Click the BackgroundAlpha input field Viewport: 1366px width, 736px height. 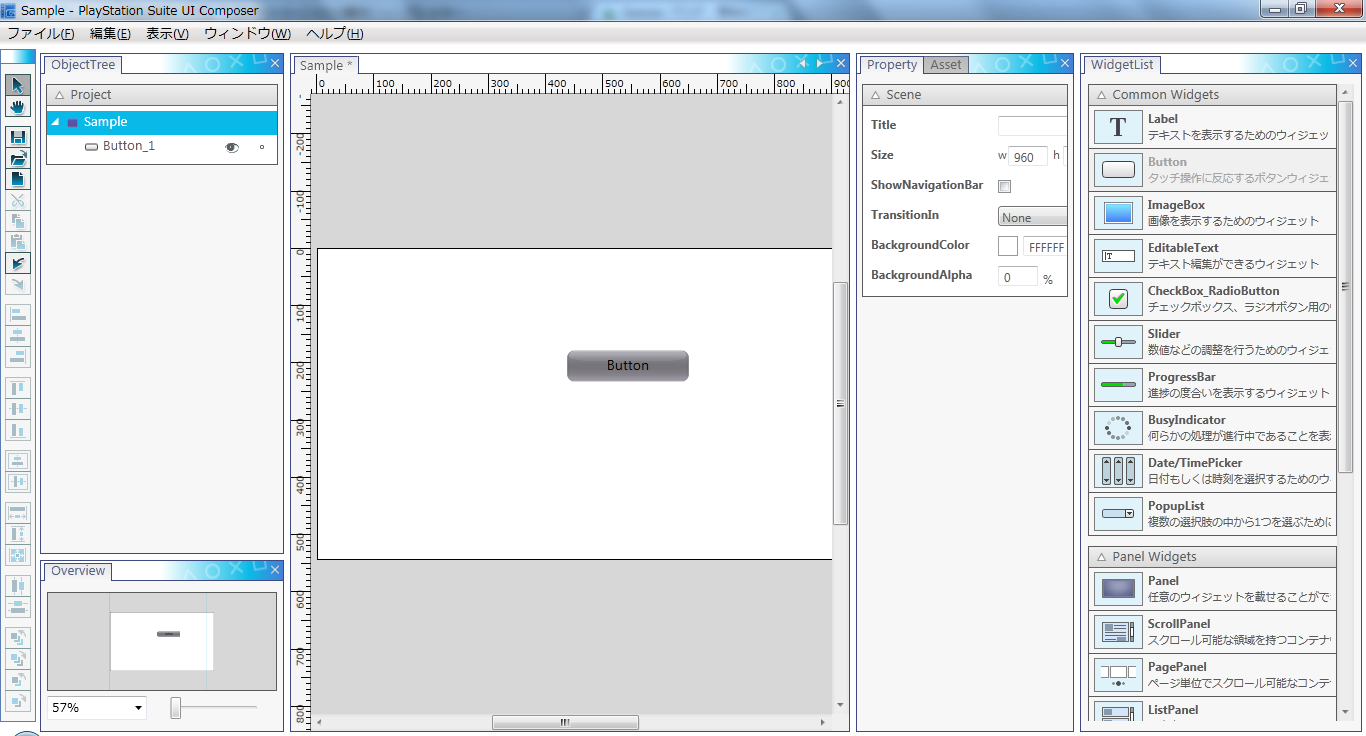point(1018,277)
